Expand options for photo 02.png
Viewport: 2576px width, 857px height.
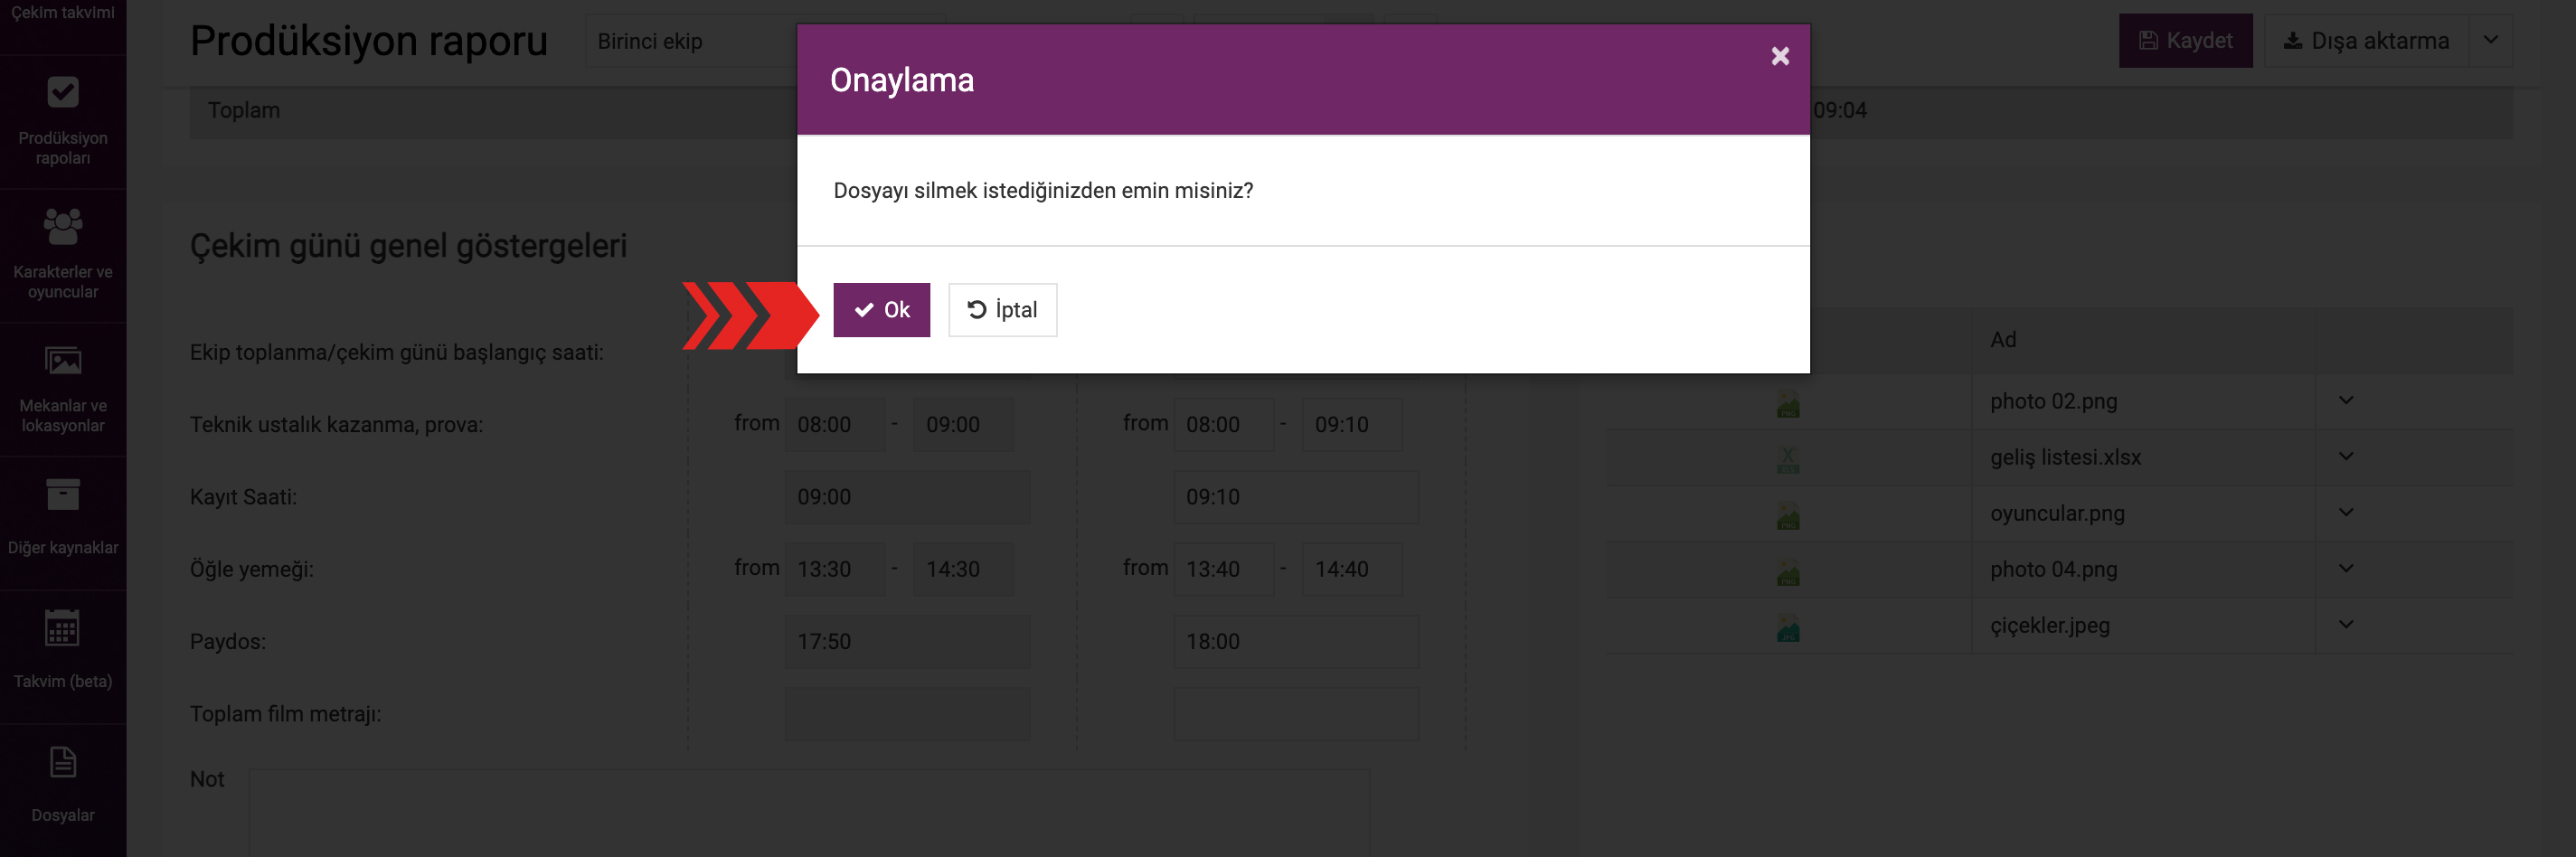tap(2346, 401)
